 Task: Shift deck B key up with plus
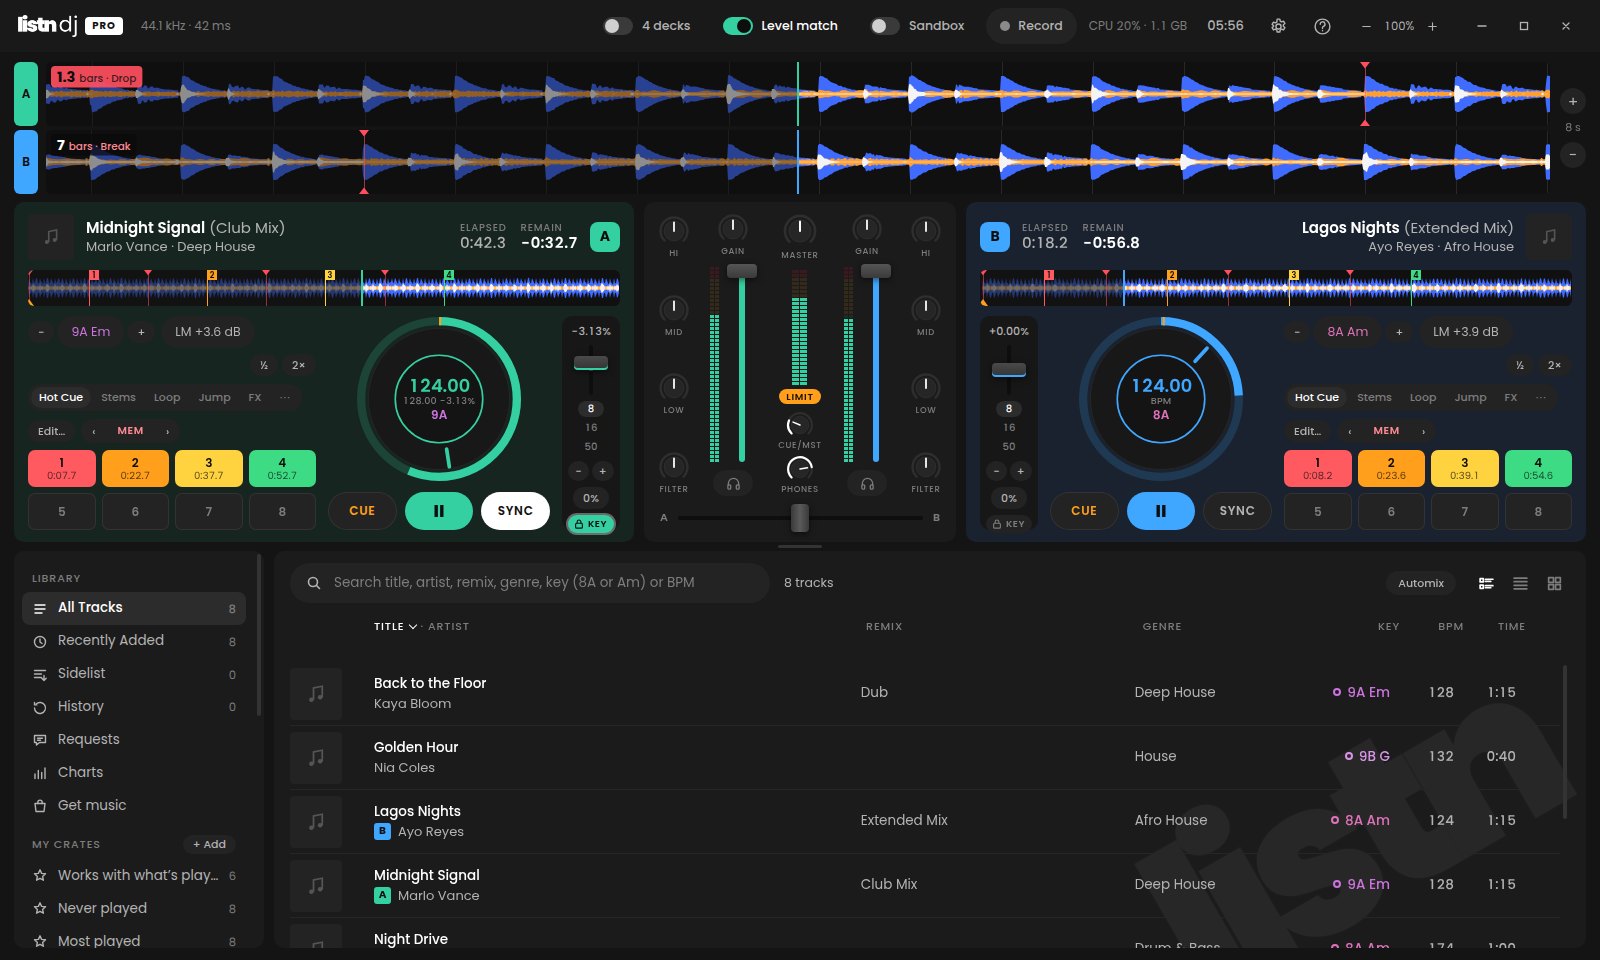pos(1399,332)
